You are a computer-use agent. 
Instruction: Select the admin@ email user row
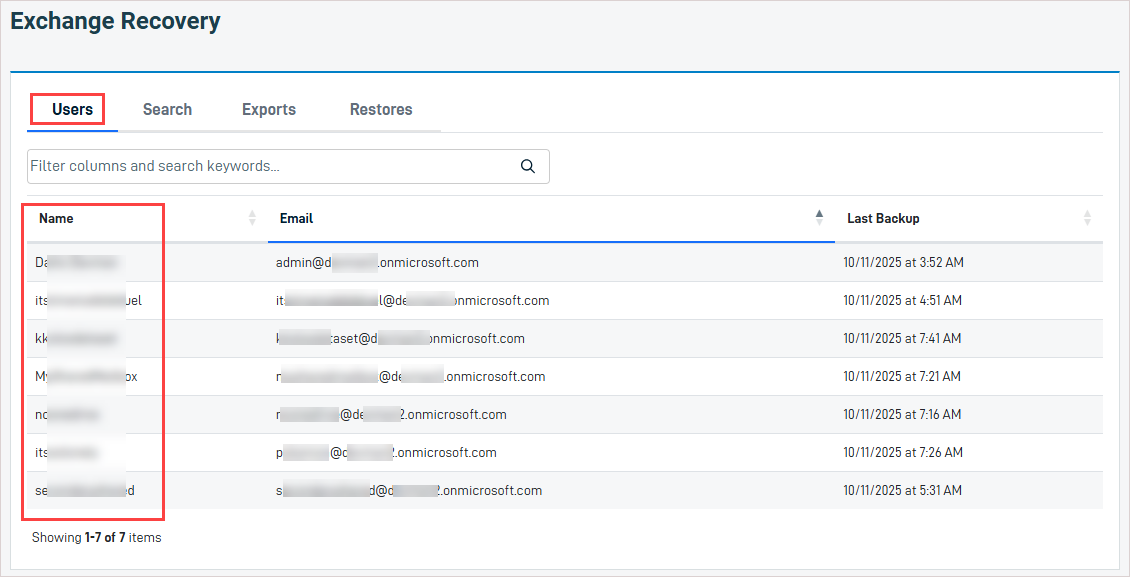[x=565, y=263]
